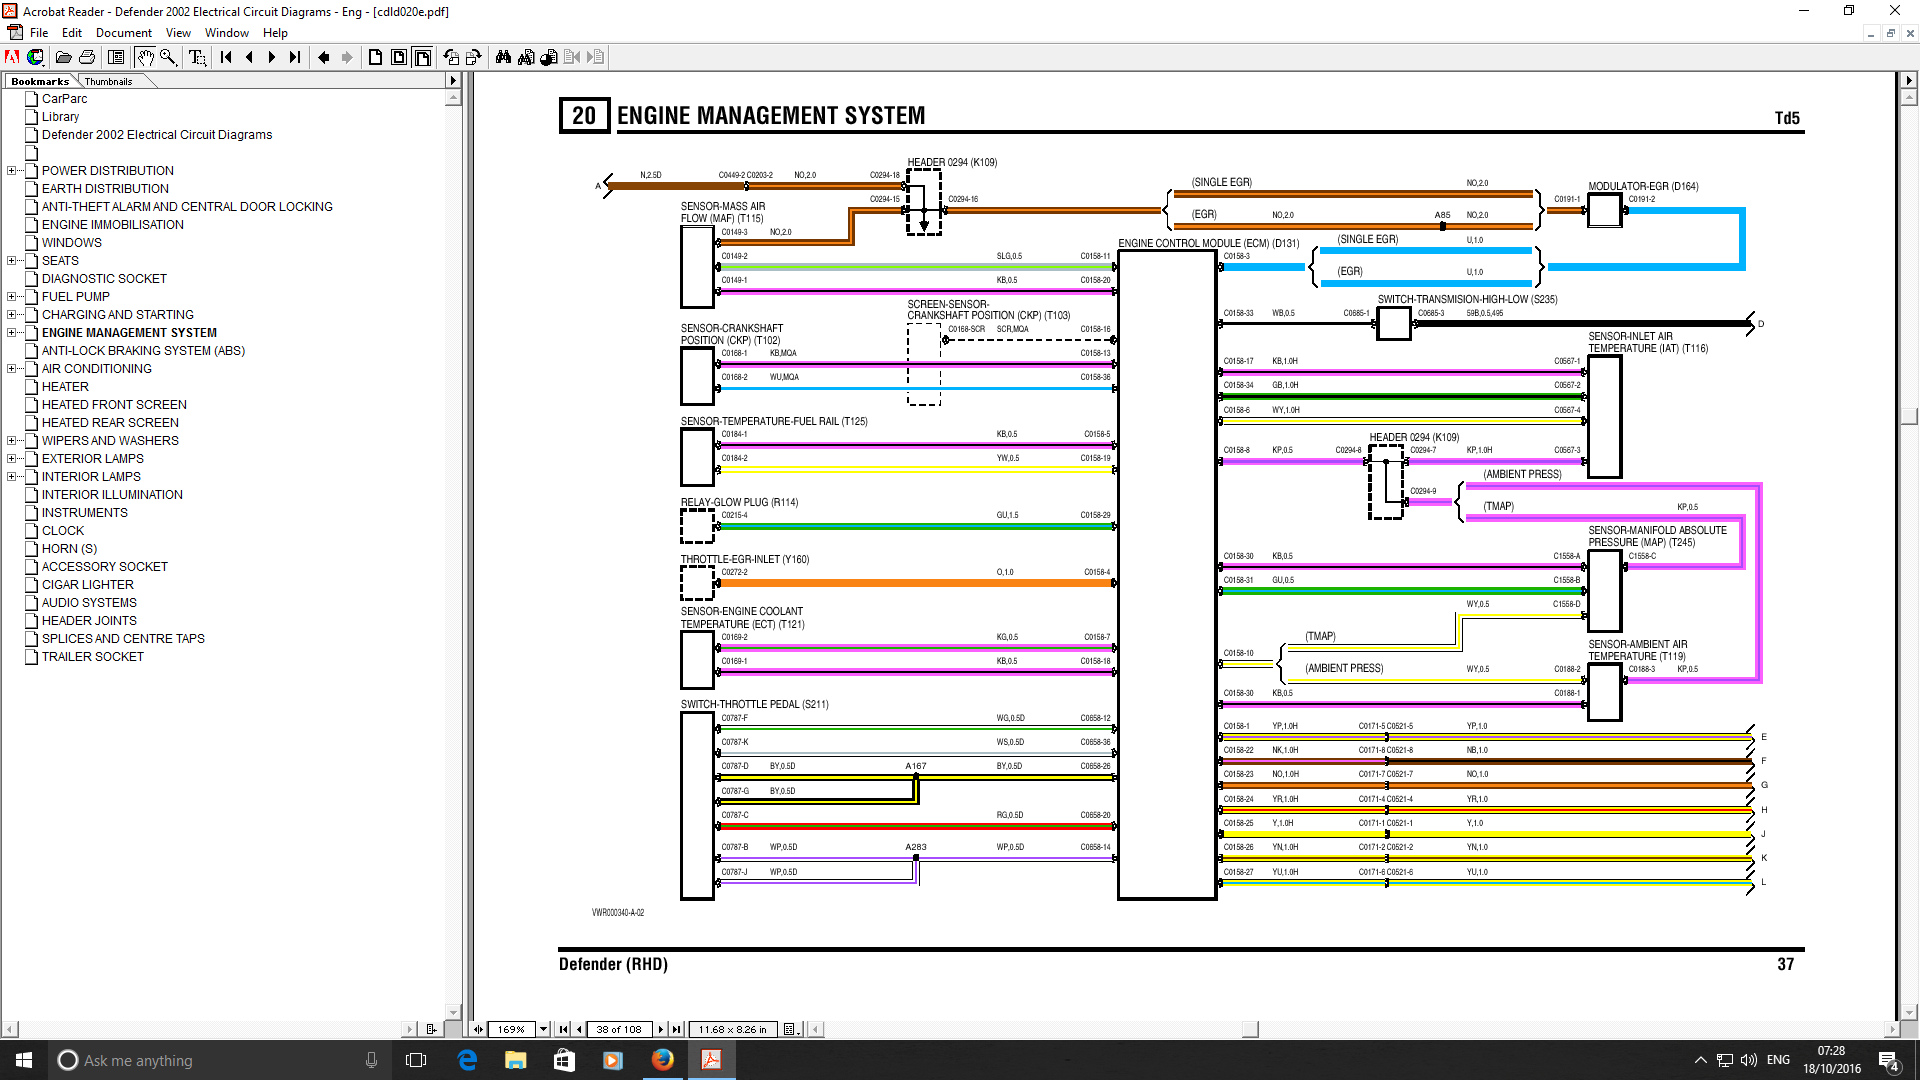Rotate view counterclockwise icon
Image resolution: width=1920 pixels, height=1080 pixels.
tap(451, 57)
